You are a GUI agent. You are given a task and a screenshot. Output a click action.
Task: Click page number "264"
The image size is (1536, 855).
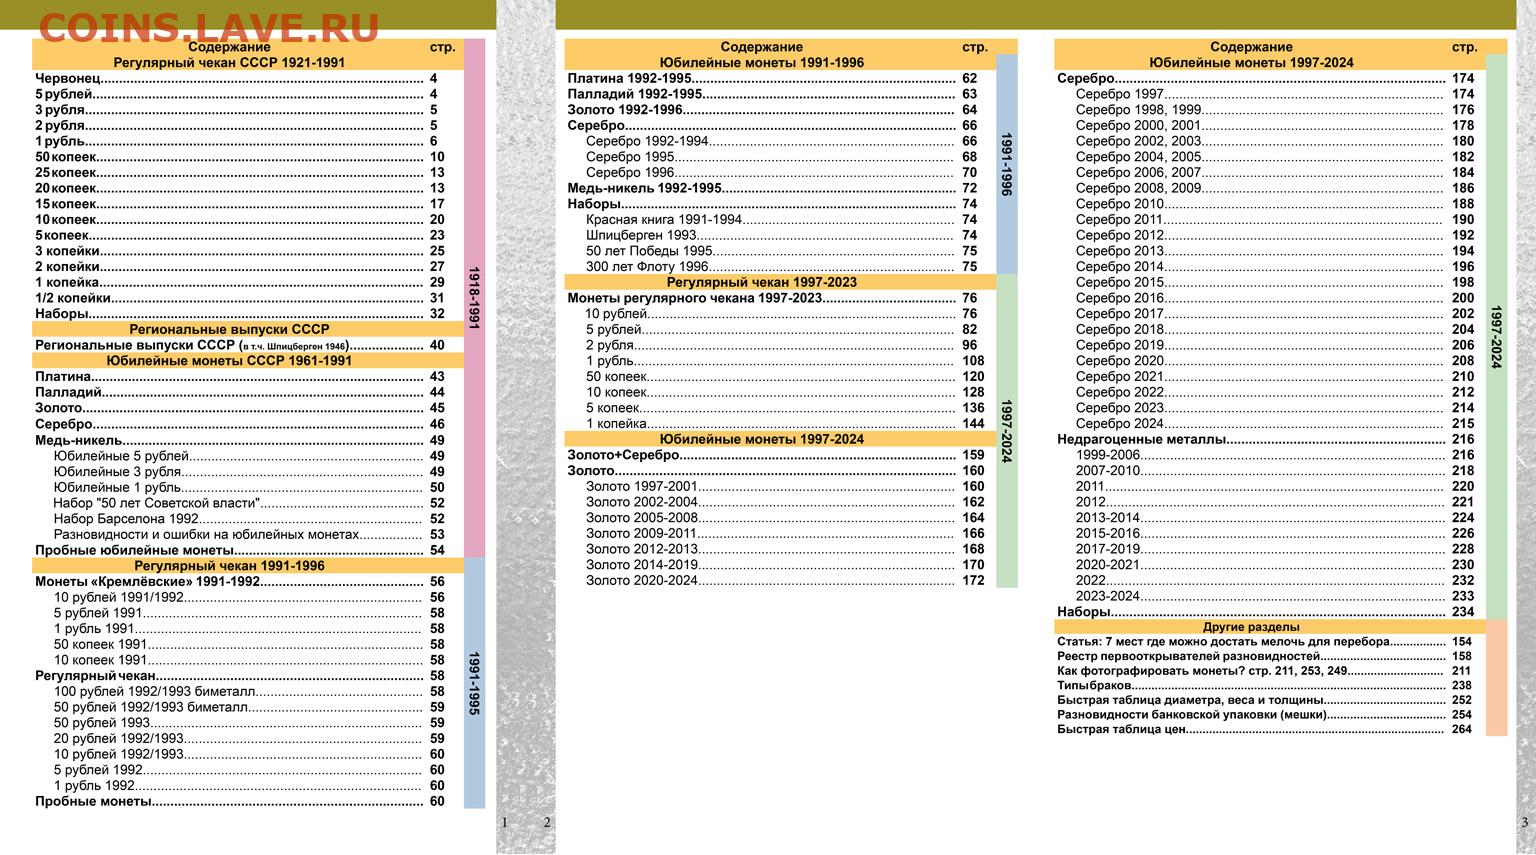point(1462,730)
